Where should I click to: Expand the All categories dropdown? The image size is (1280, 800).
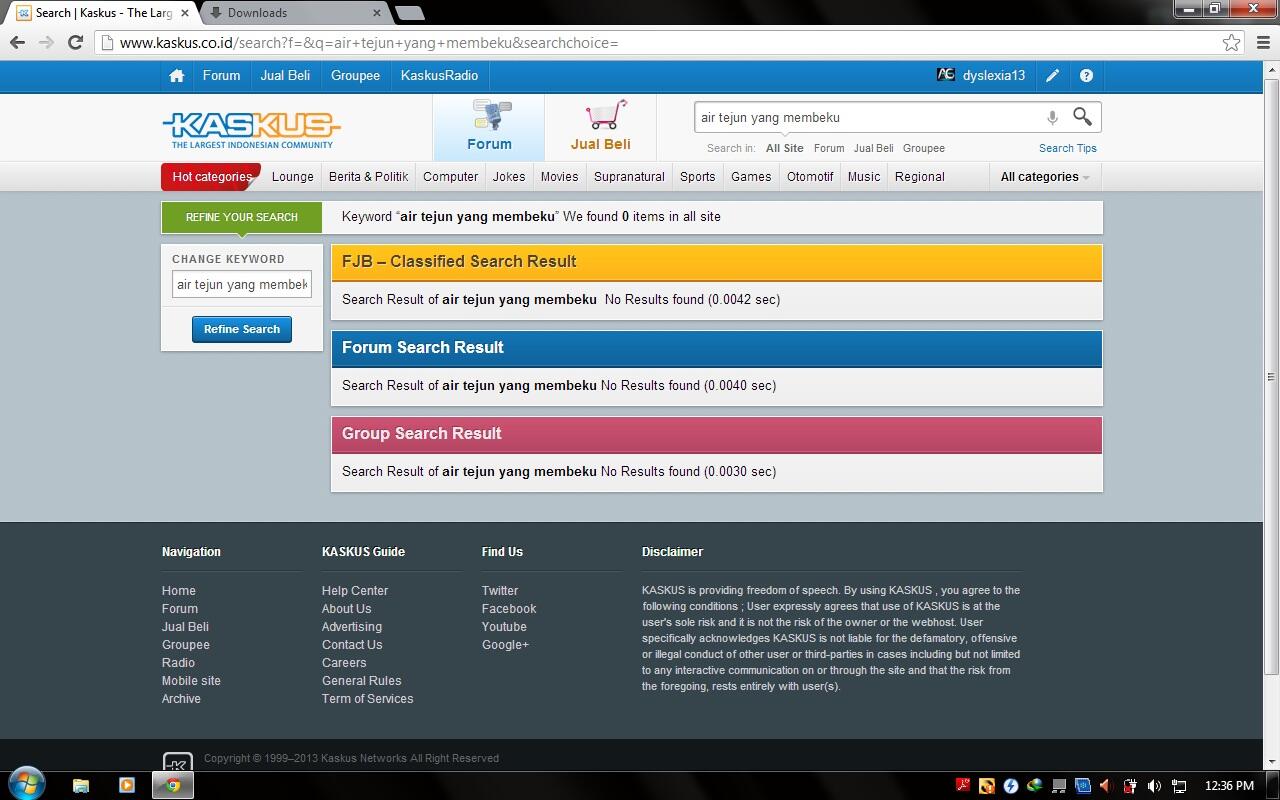1045,177
